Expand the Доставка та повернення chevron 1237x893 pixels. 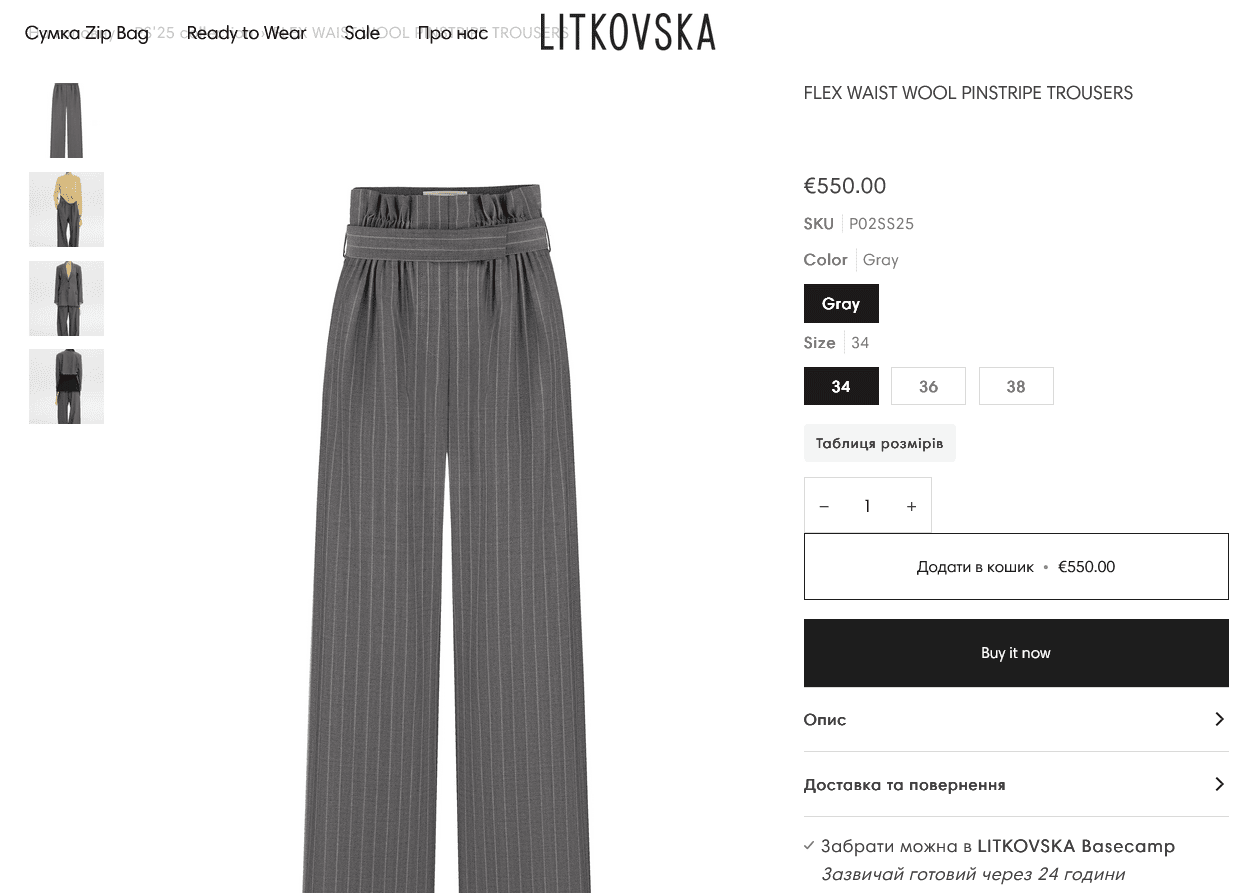(x=1219, y=784)
